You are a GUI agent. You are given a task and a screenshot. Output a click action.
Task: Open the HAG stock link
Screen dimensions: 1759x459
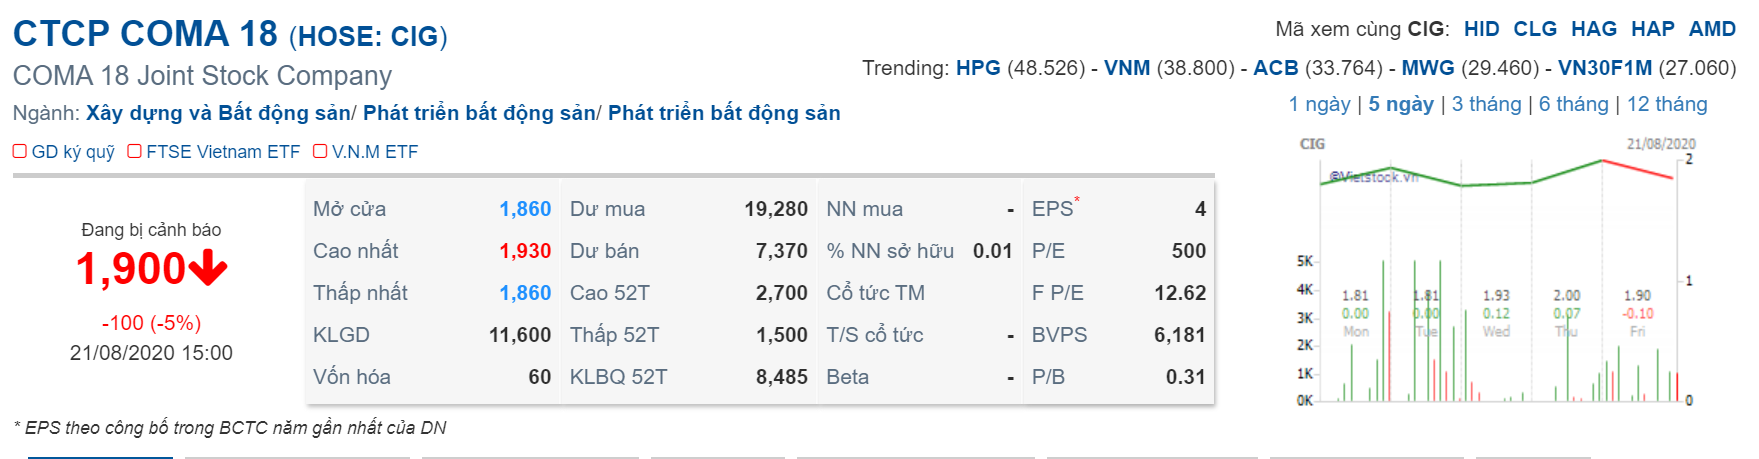1594,29
